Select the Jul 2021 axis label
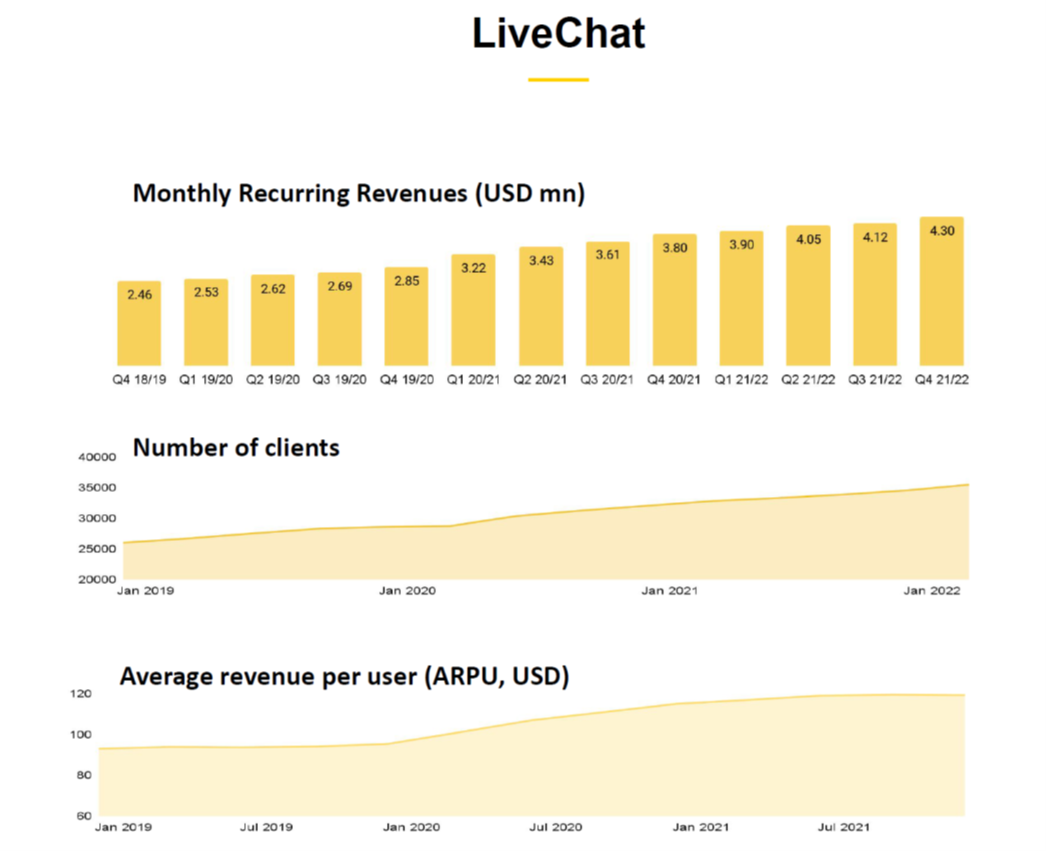The height and width of the screenshot is (851, 1046). click(x=844, y=828)
